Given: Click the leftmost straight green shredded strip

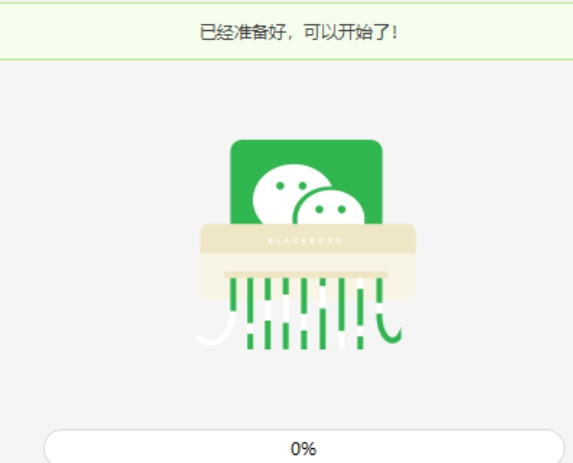Looking at the screenshot, I should click(250, 314).
